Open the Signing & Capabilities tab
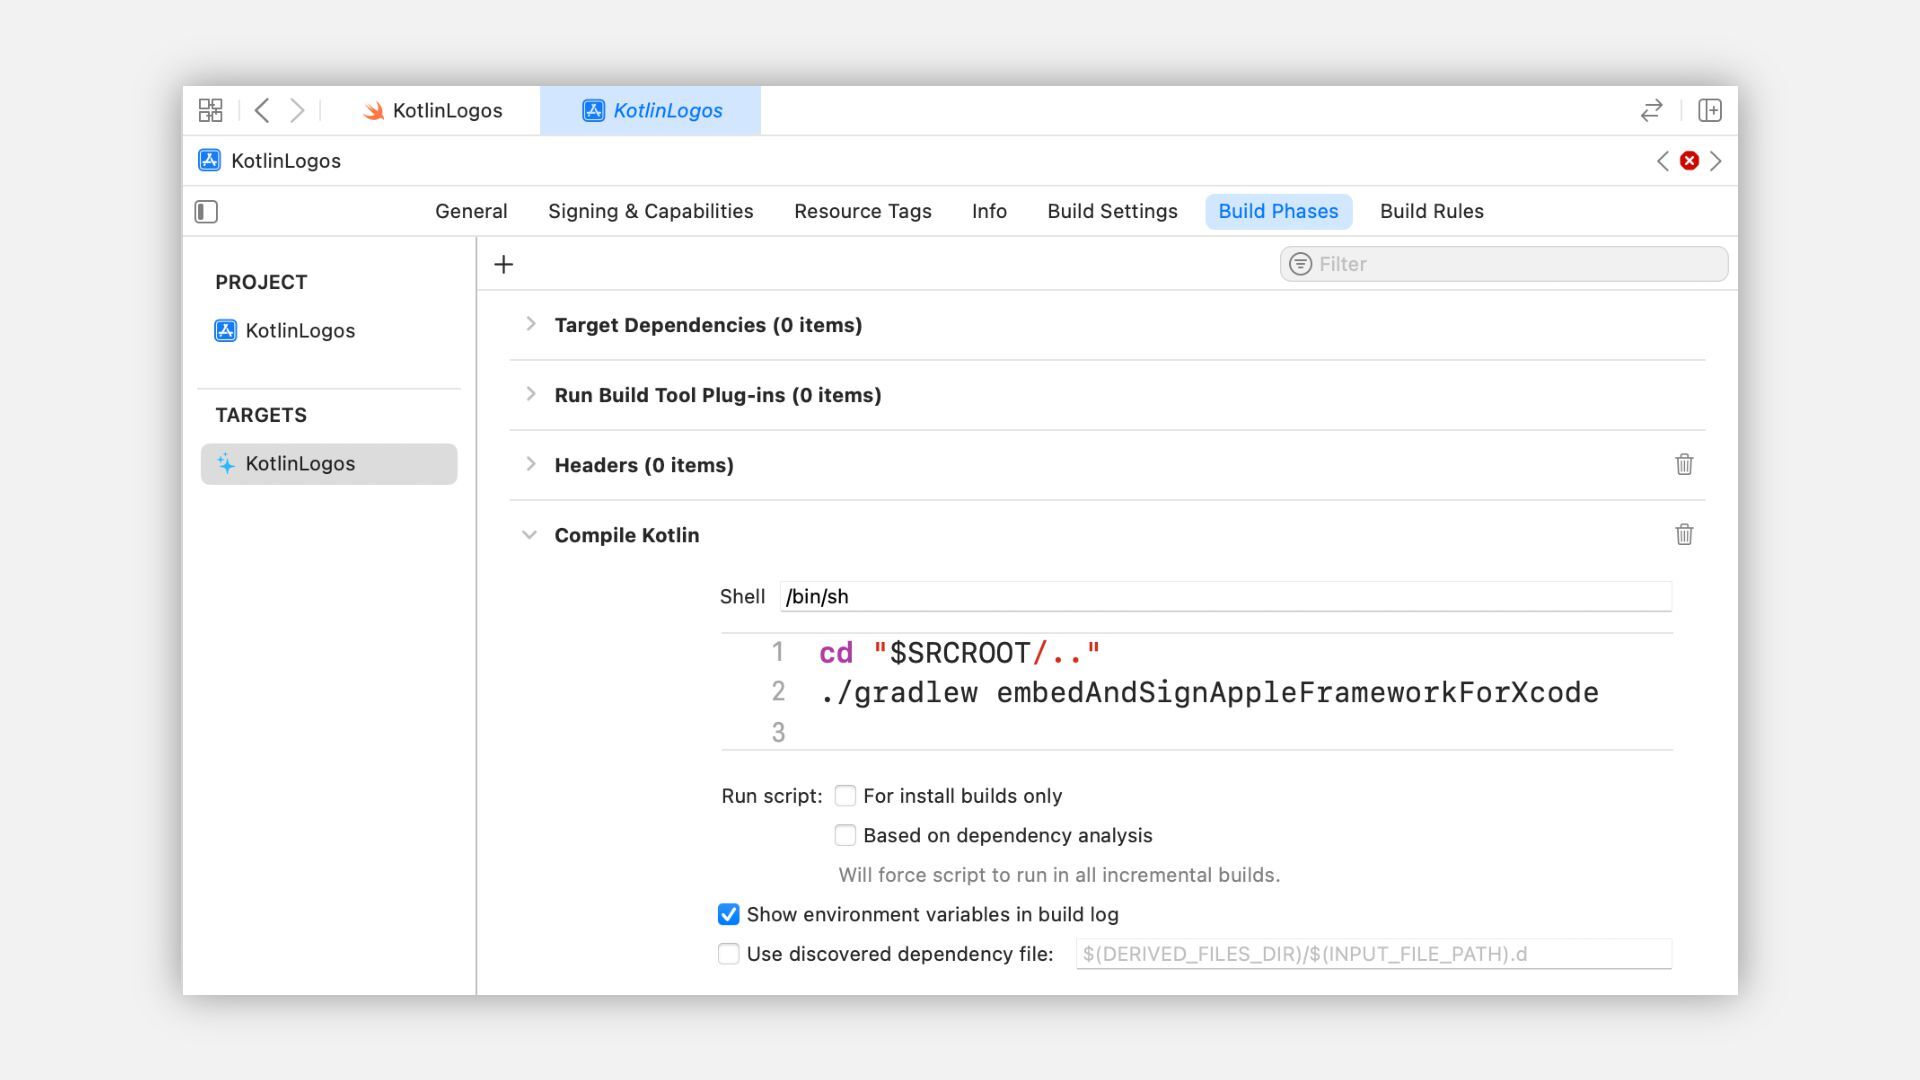The width and height of the screenshot is (1920, 1080). (650, 211)
